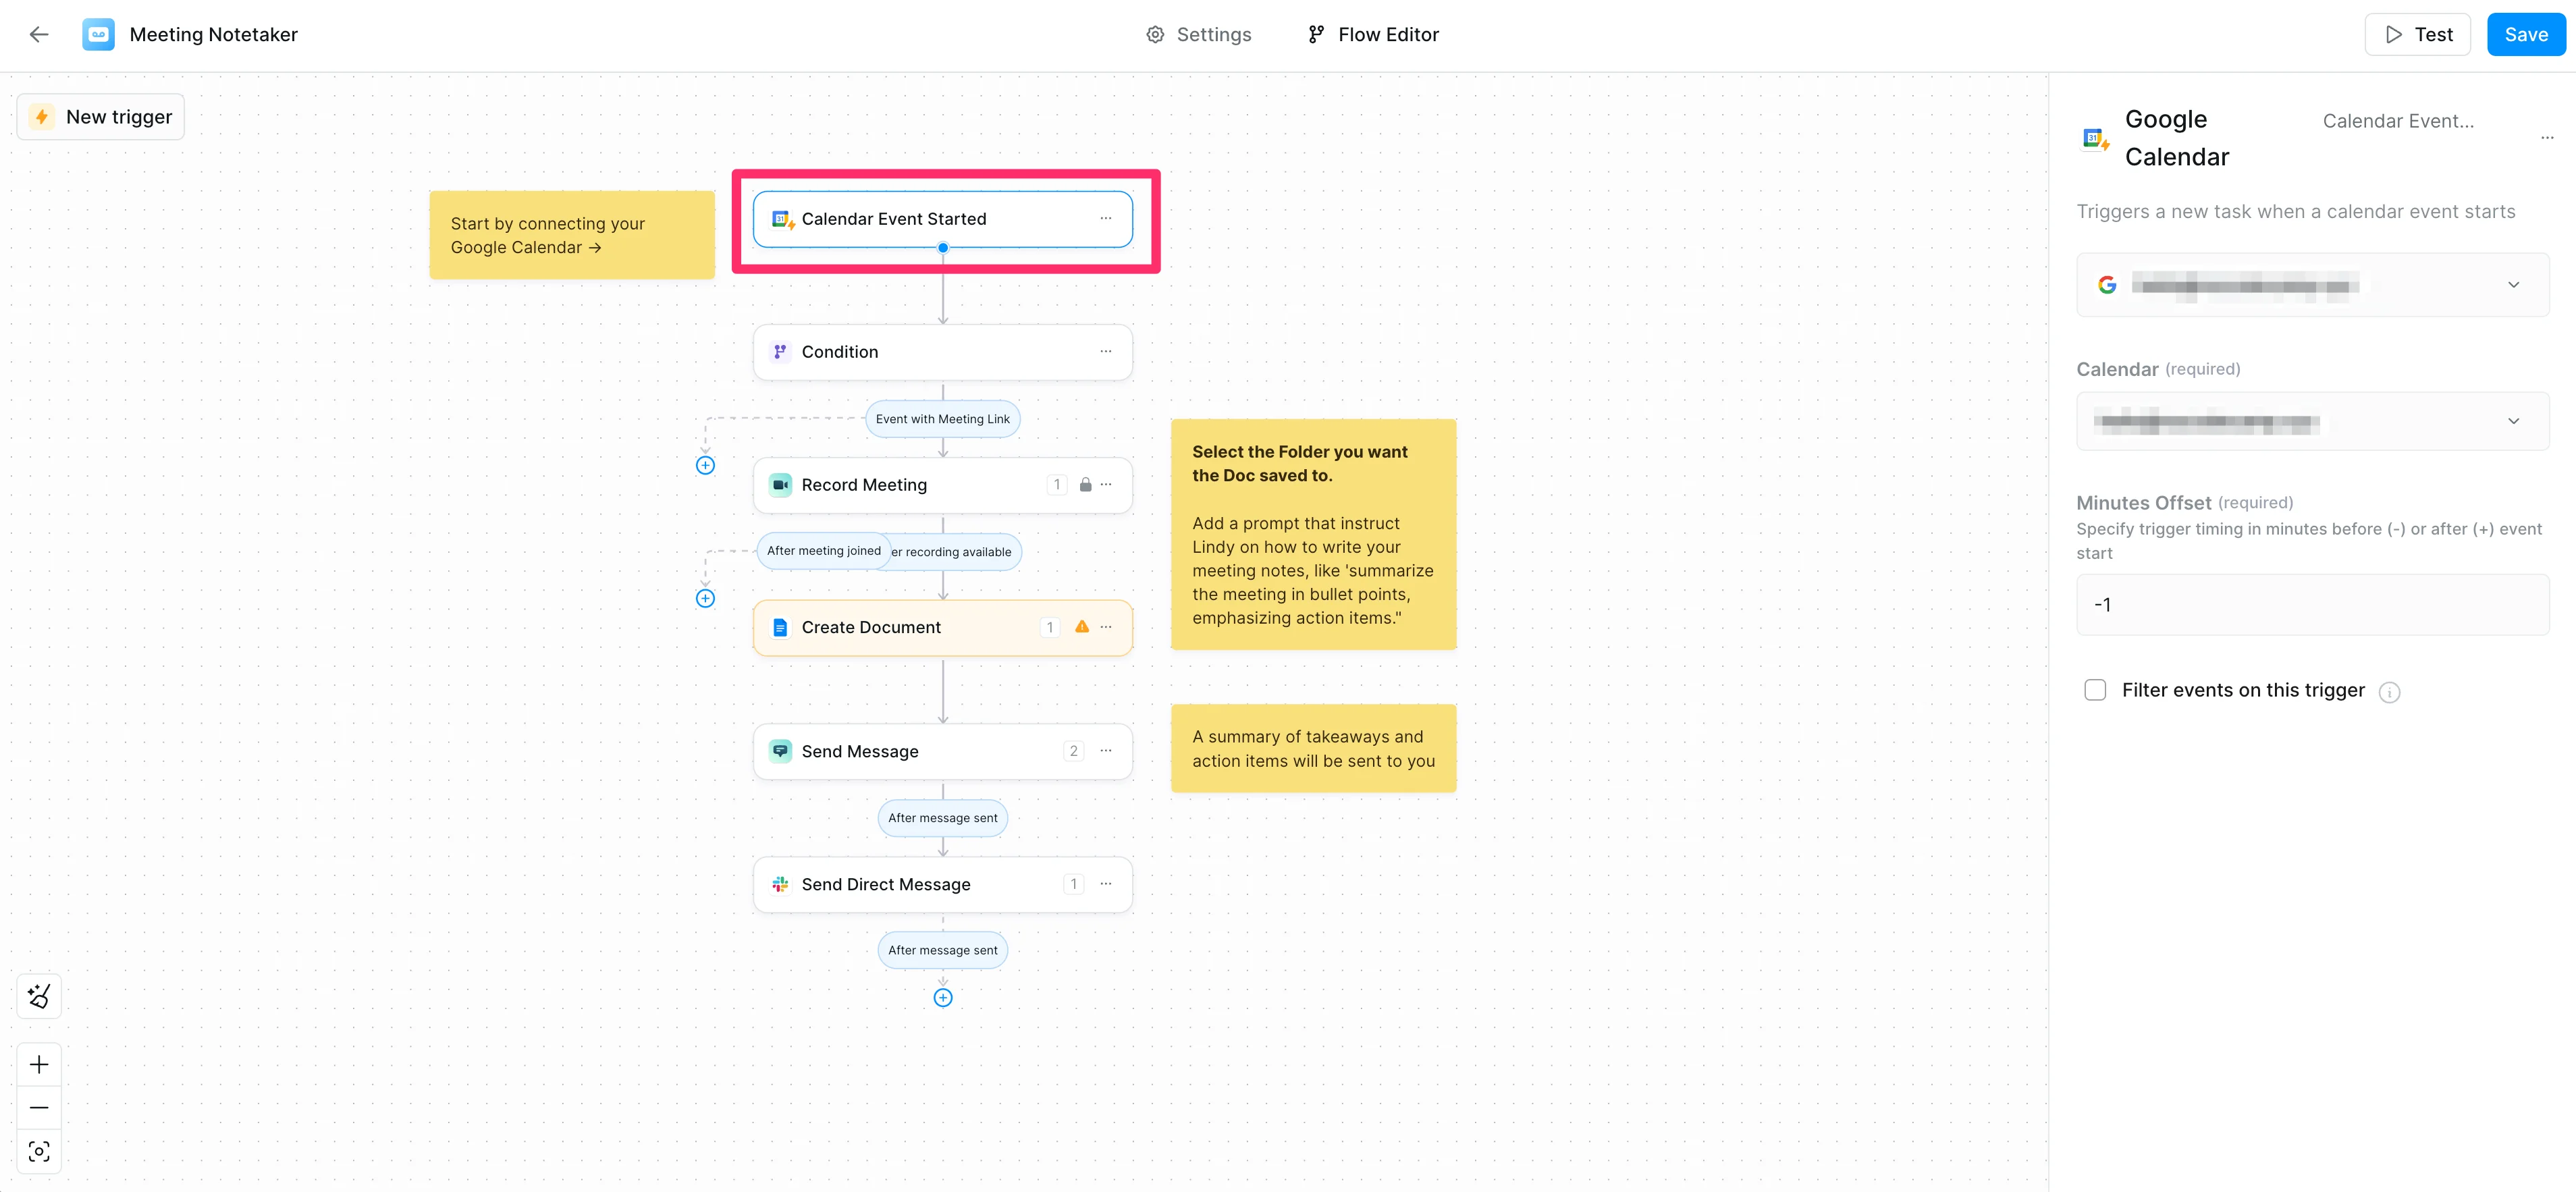Click warning icon on Create Document node

pyautogui.click(x=1081, y=627)
